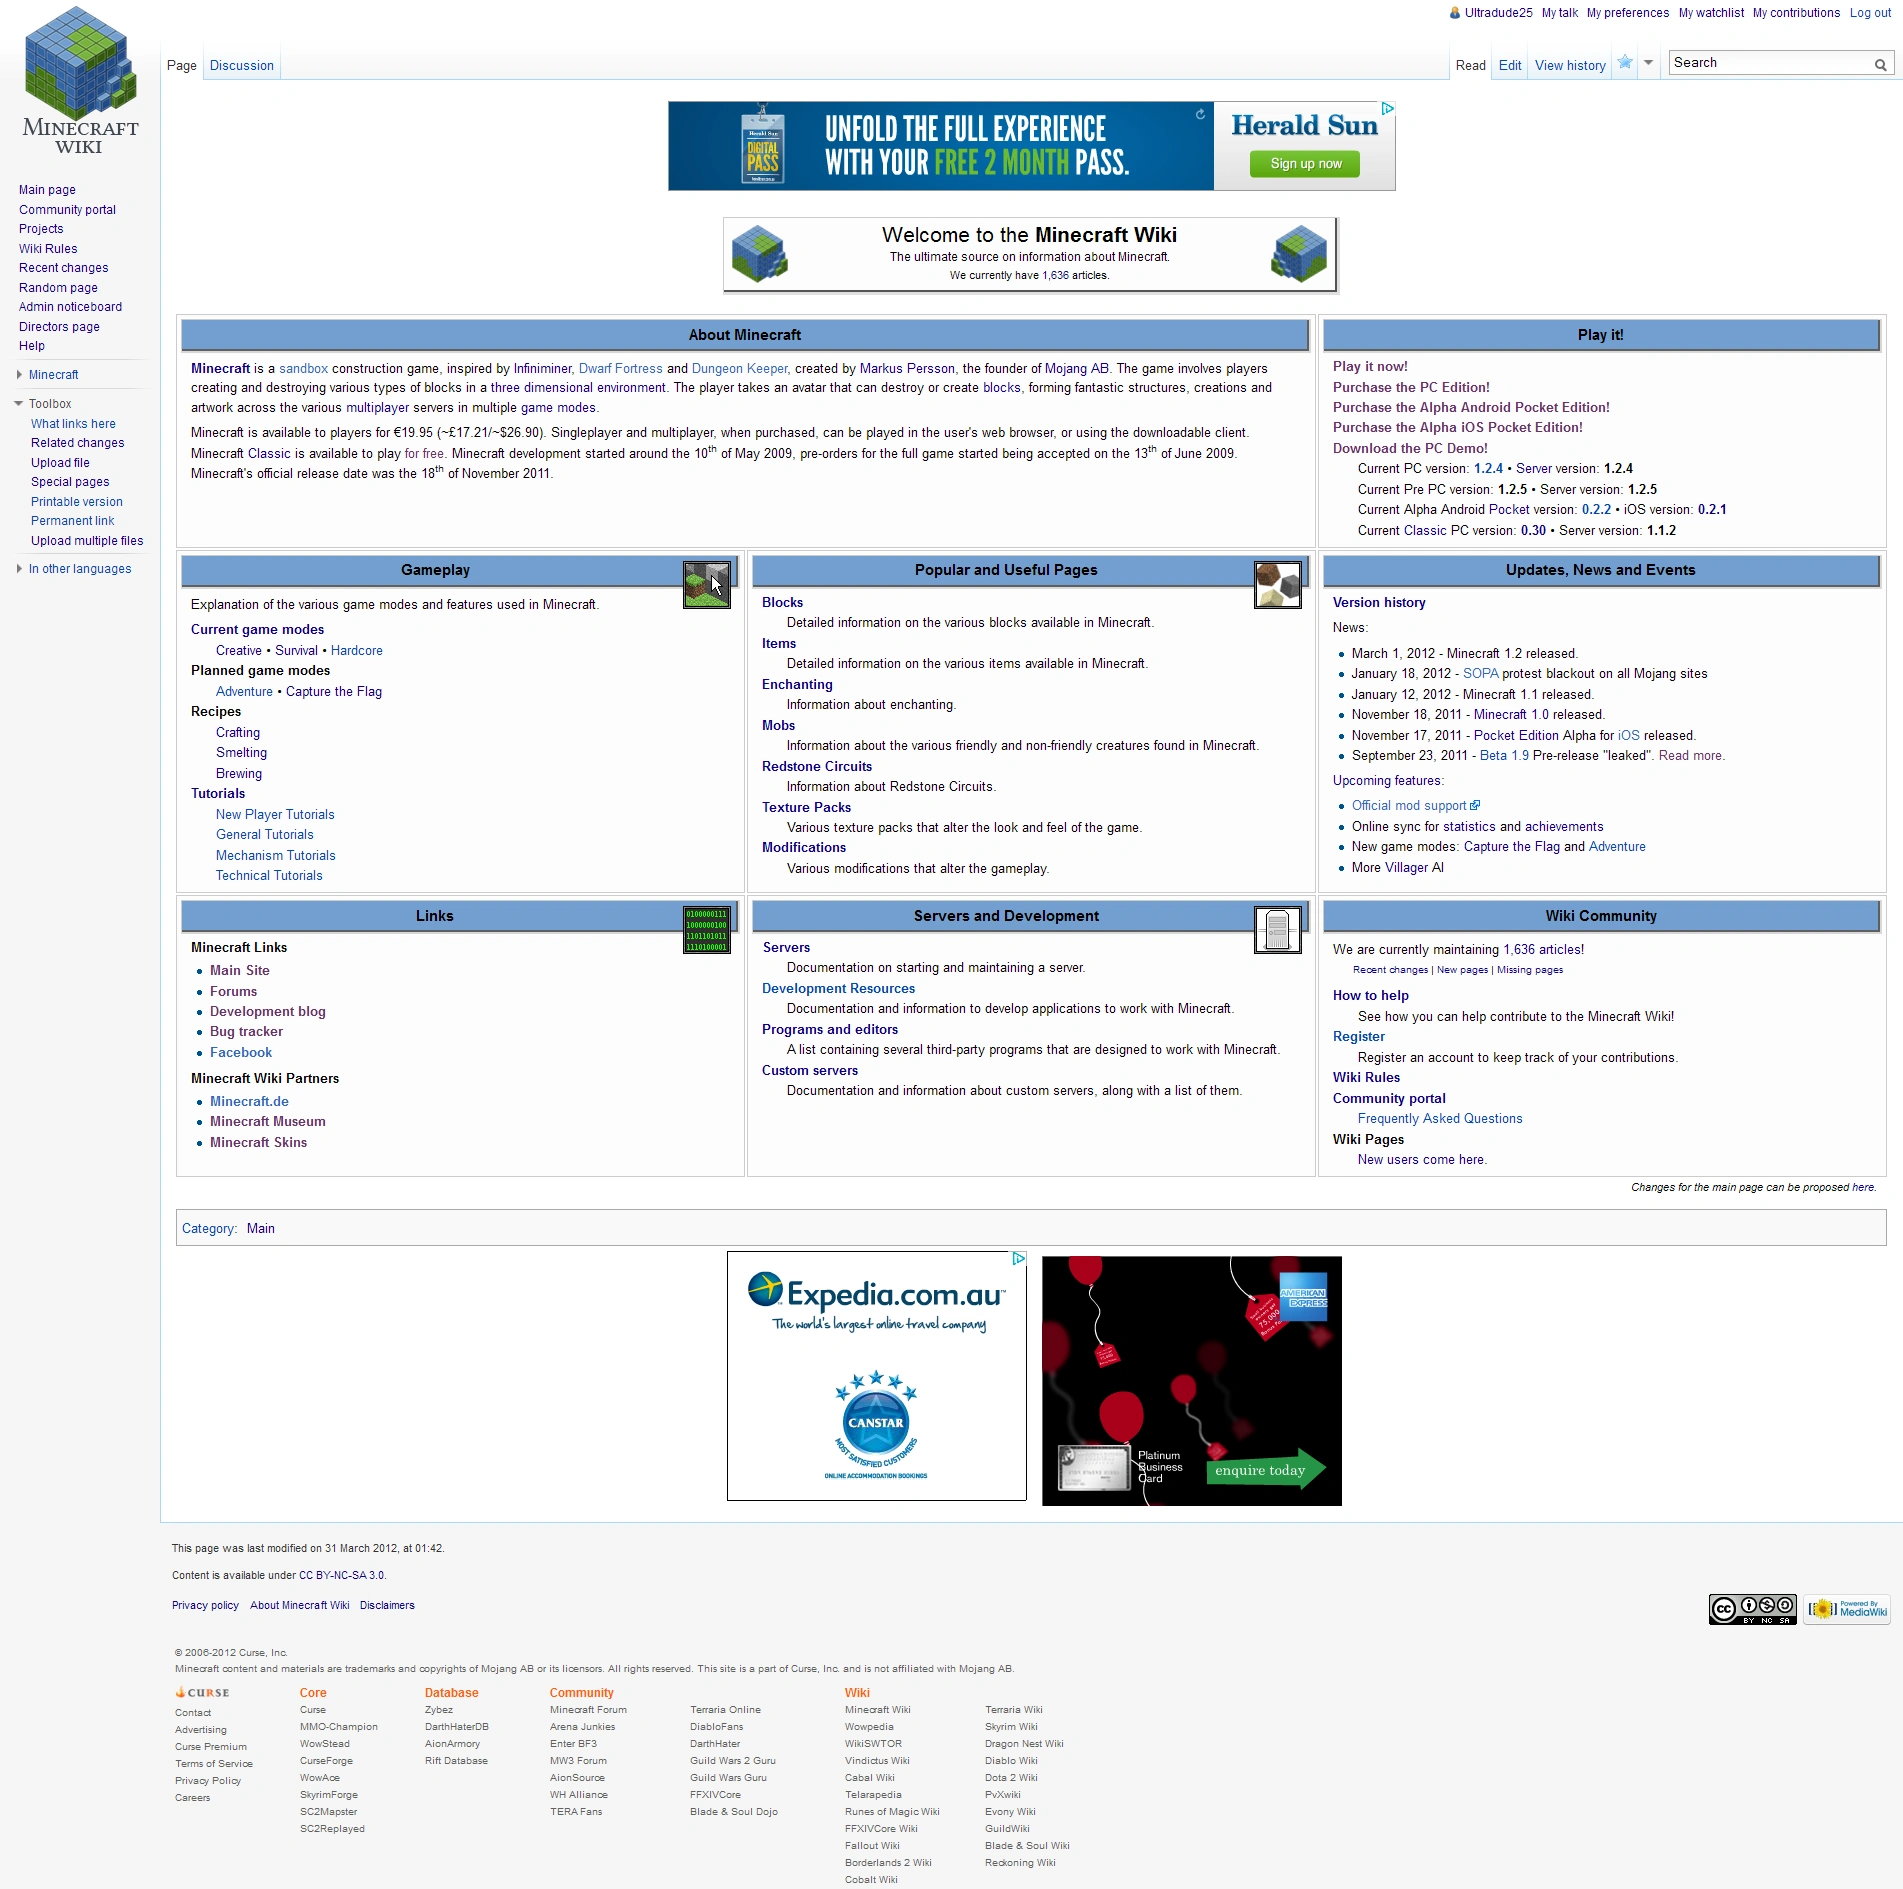Screen dimensions: 1903x1889
Task: Click the Links binary code icon
Action: point(706,930)
